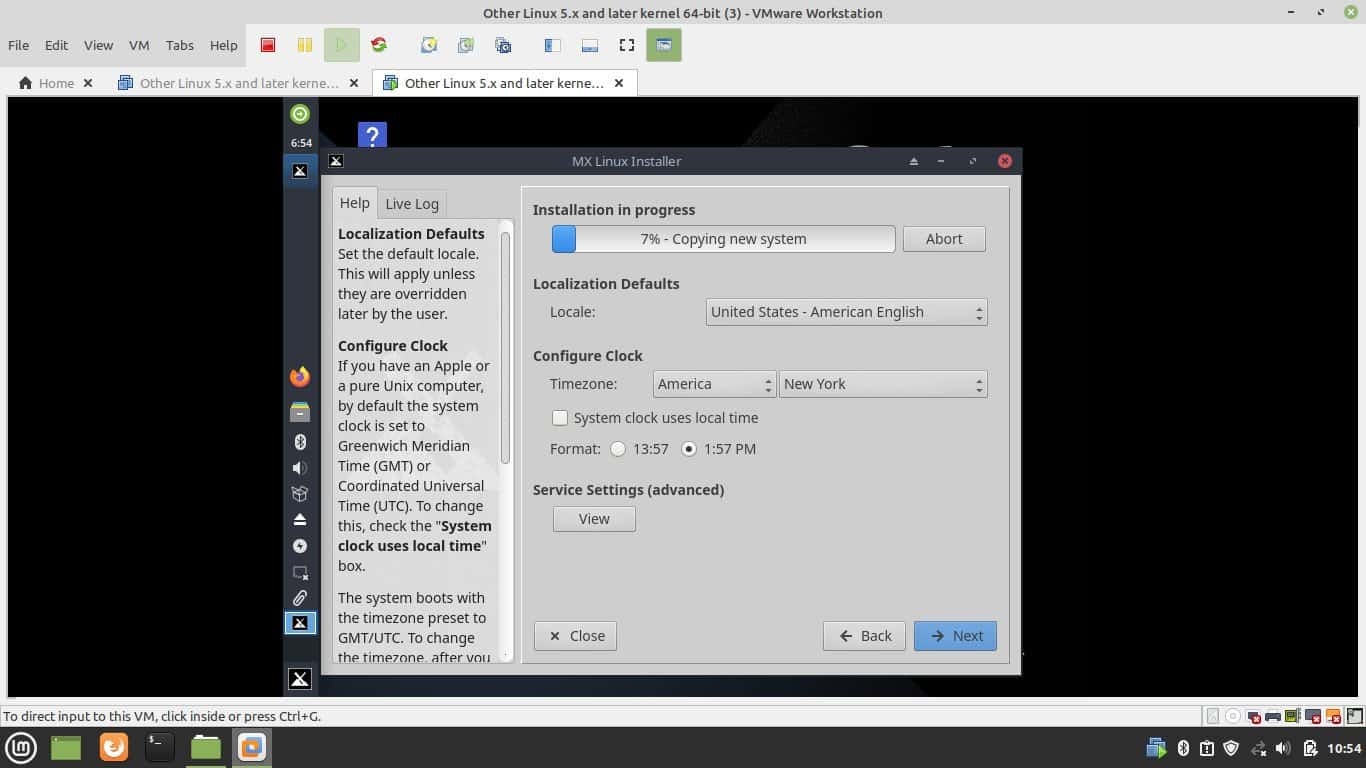Click the MX Installer window menu icon
The height and width of the screenshot is (768, 1366).
336,161
